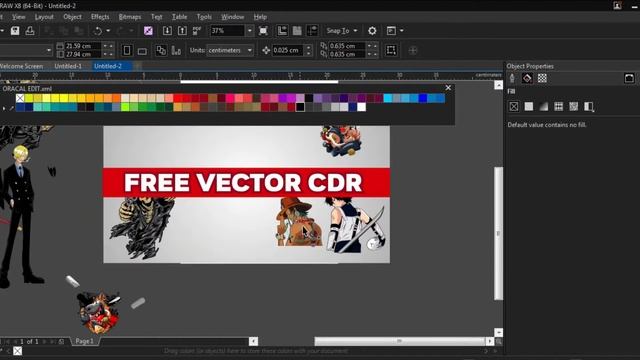
Task: Open the Table menu
Action: coord(179,17)
